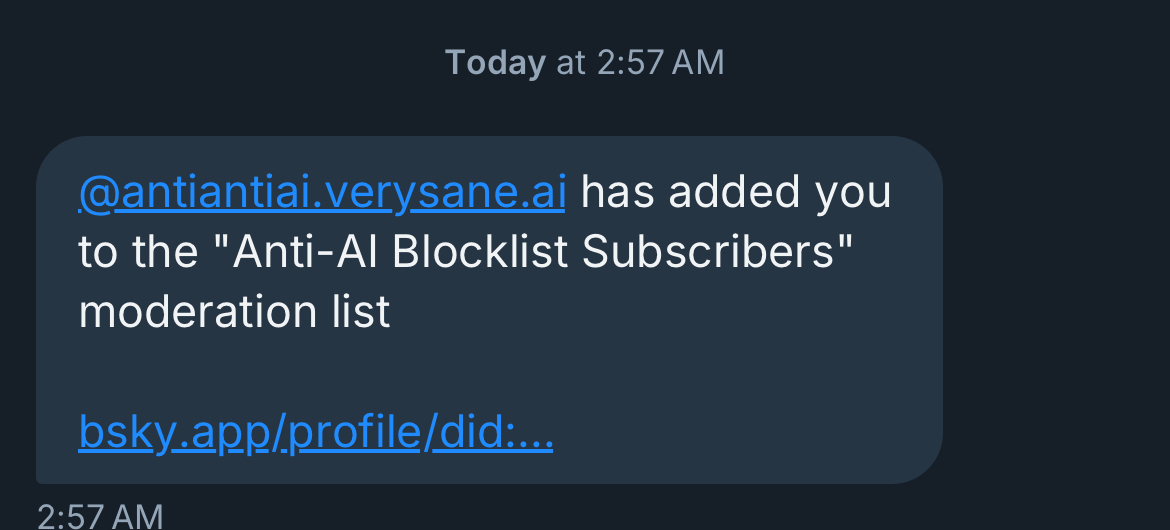The width and height of the screenshot is (1170, 530).
Task: Follow the bsky.app/profile/did link
Action: tap(315, 433)
